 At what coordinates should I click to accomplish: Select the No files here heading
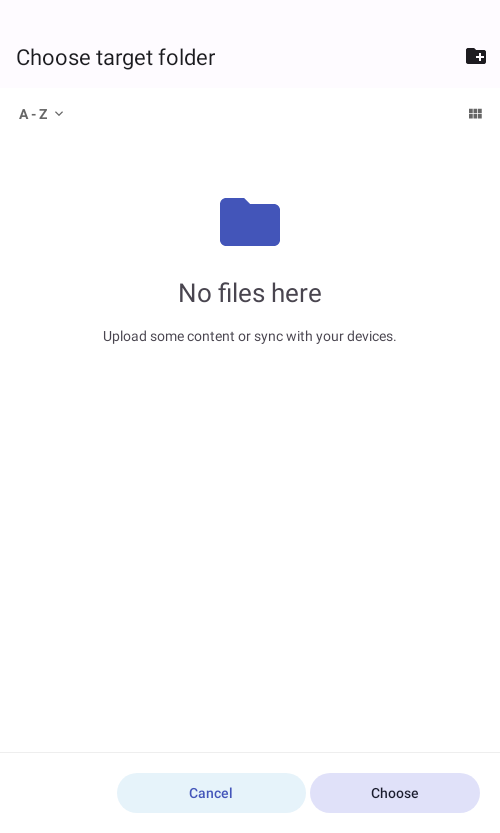tap(250, 293)
